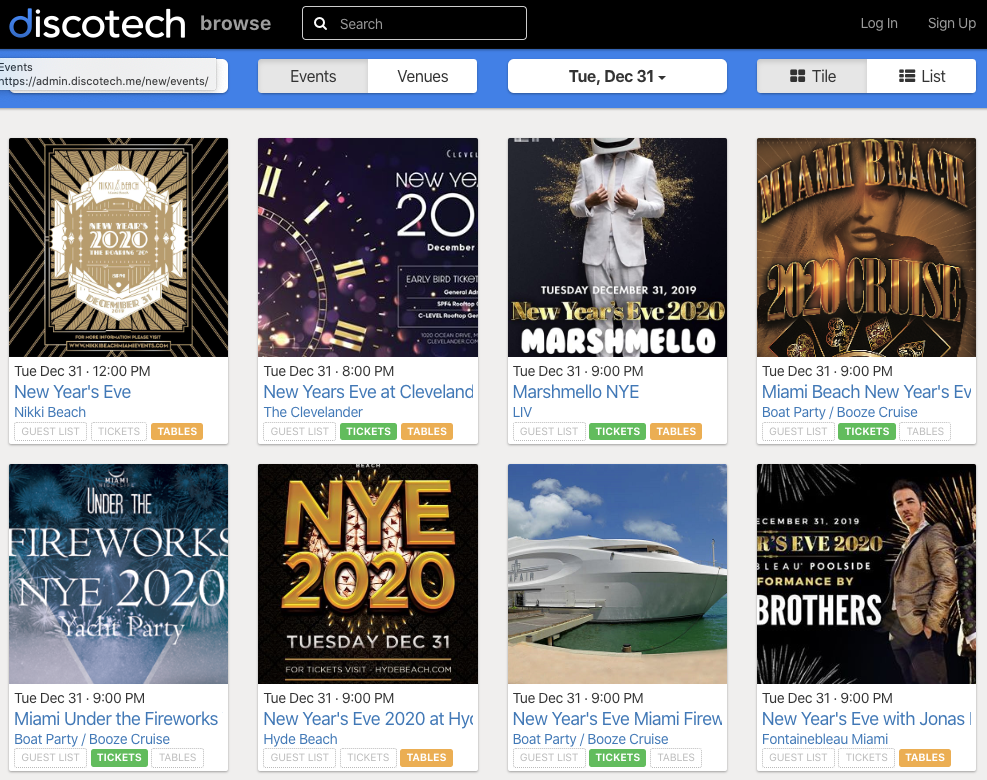Open the browse link in header

tap(235, 23)
